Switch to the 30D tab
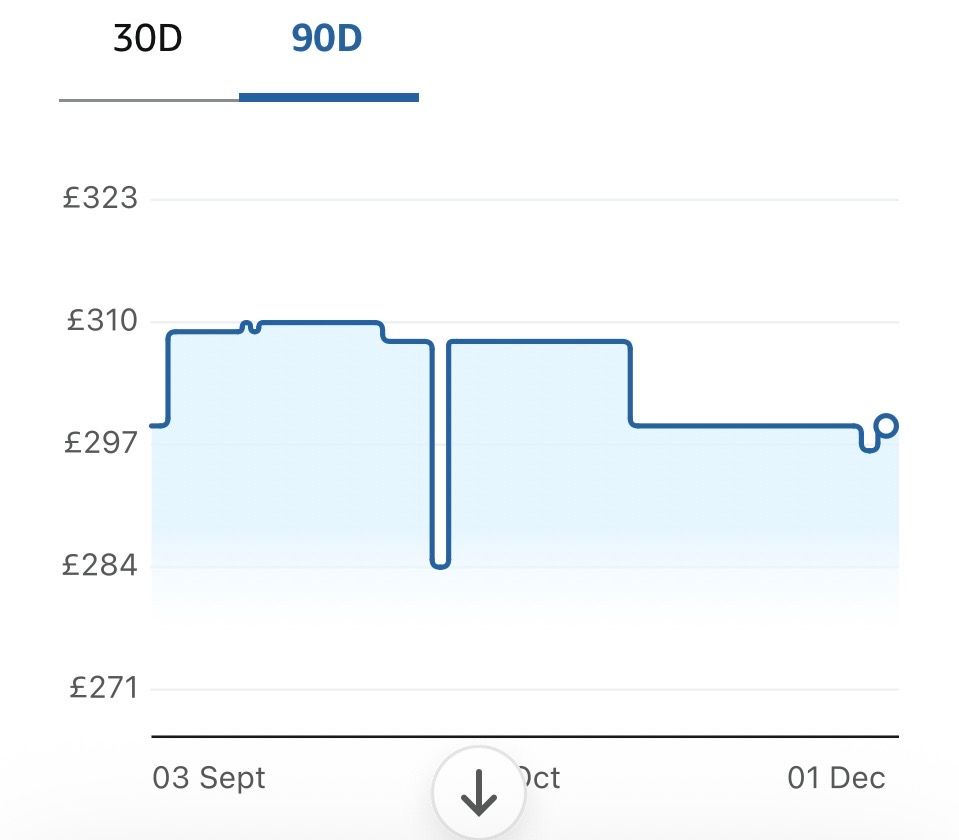 [x=148, y=42]
